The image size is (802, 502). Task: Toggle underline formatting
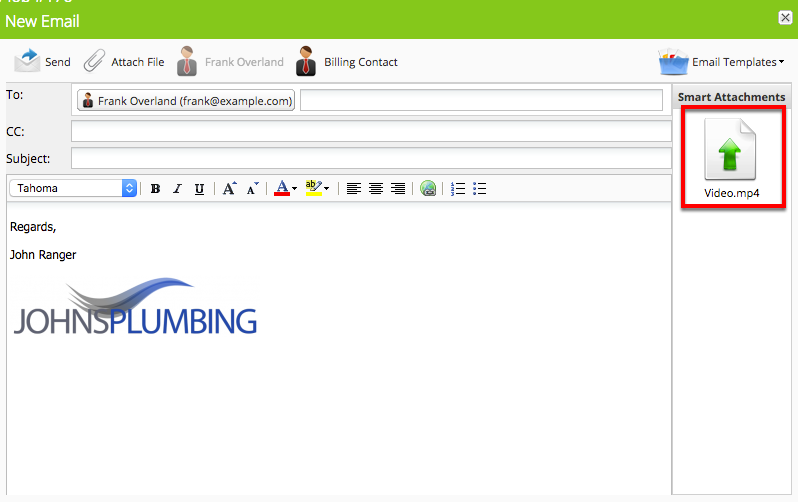(199, 189)
